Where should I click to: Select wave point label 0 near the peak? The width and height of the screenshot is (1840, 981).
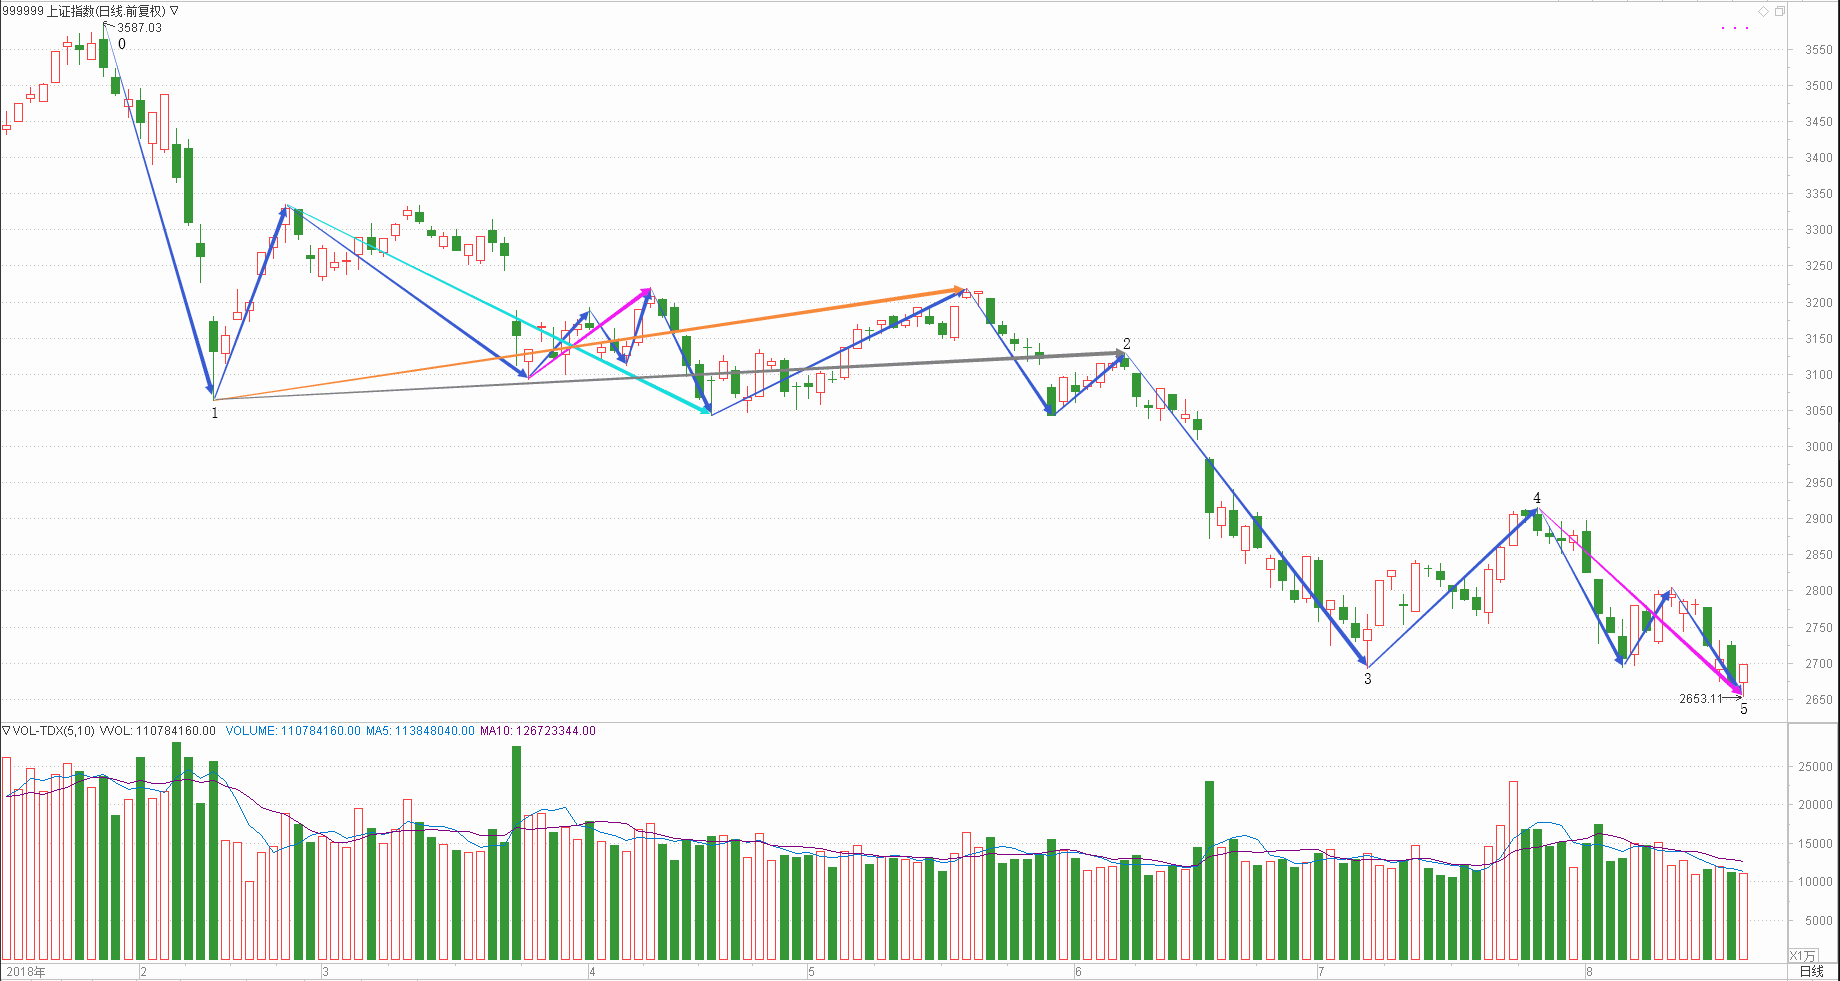122,44
